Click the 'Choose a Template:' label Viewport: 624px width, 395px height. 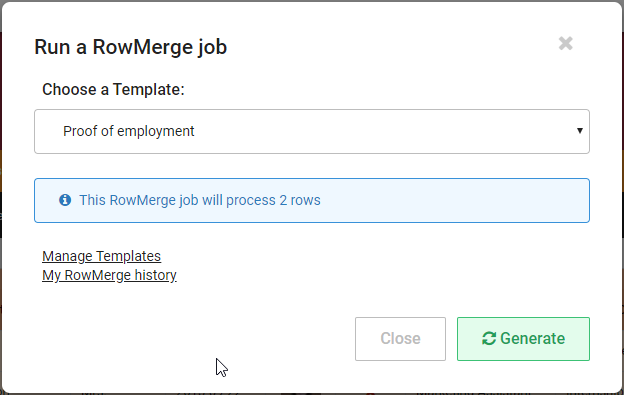click(113, 90)
